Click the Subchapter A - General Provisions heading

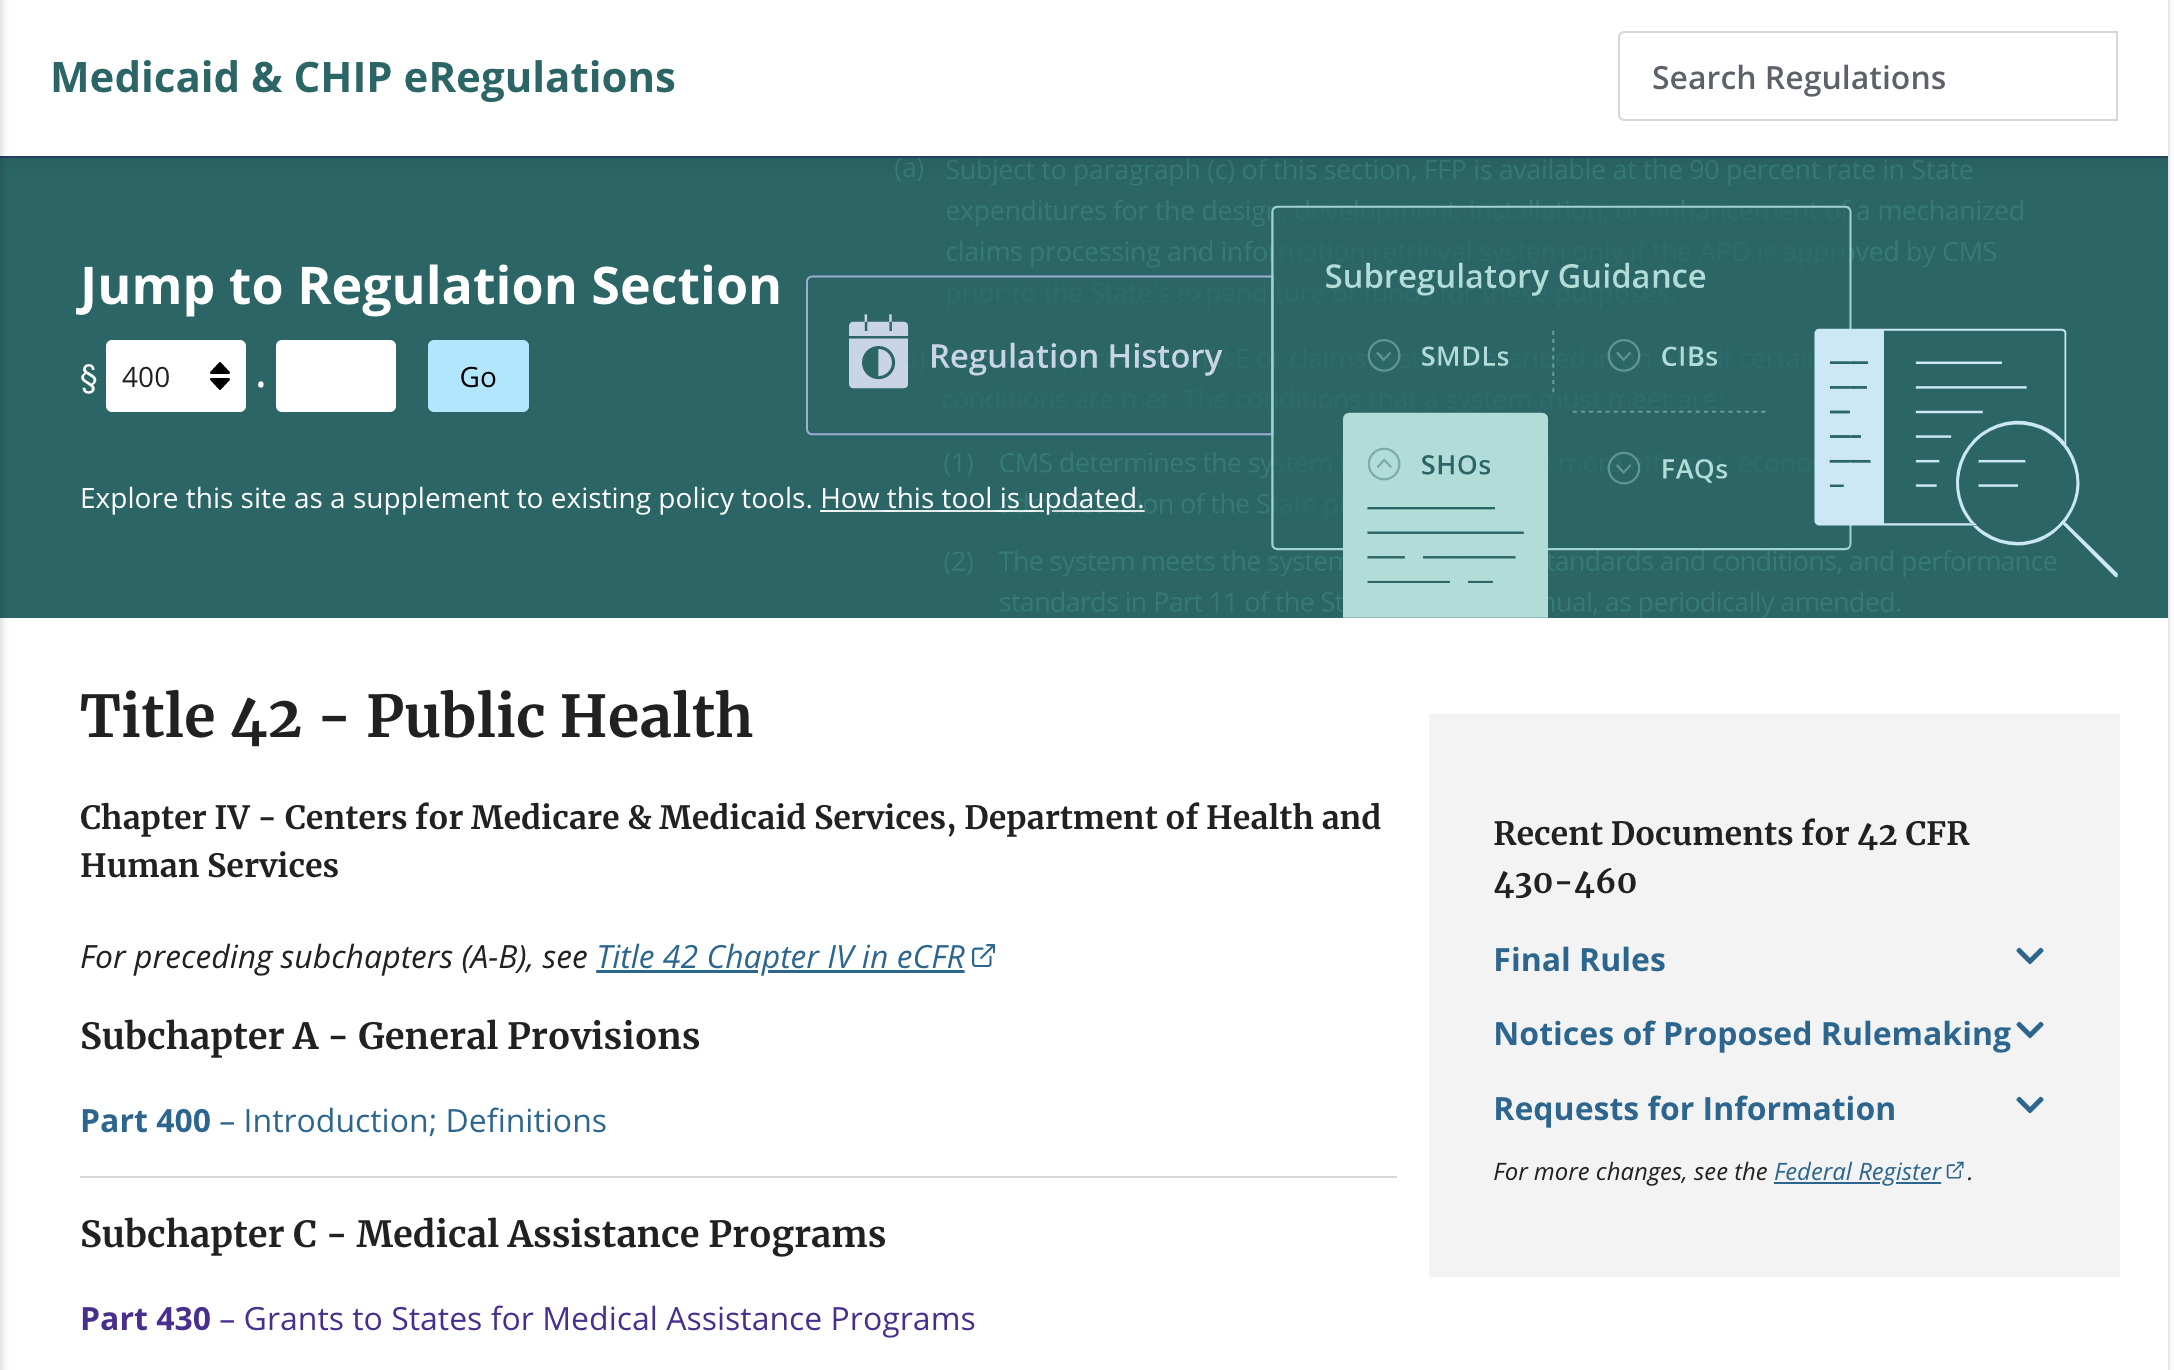point(390,1036)
